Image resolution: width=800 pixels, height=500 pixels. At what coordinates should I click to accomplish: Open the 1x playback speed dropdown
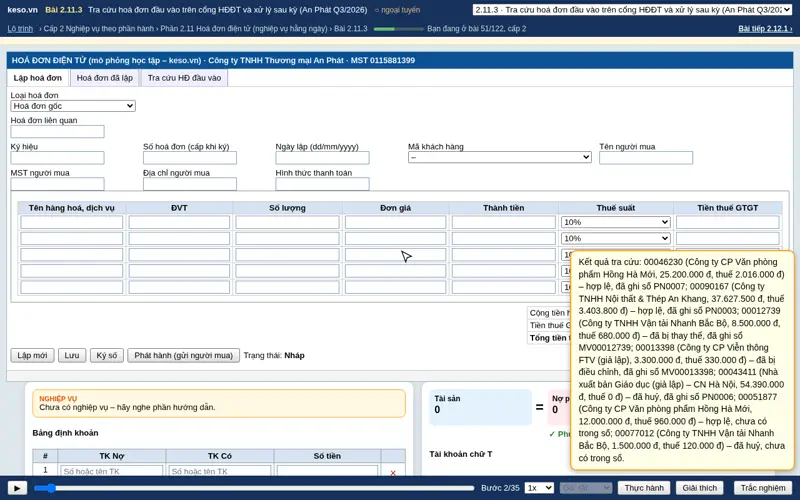(539, 488)
